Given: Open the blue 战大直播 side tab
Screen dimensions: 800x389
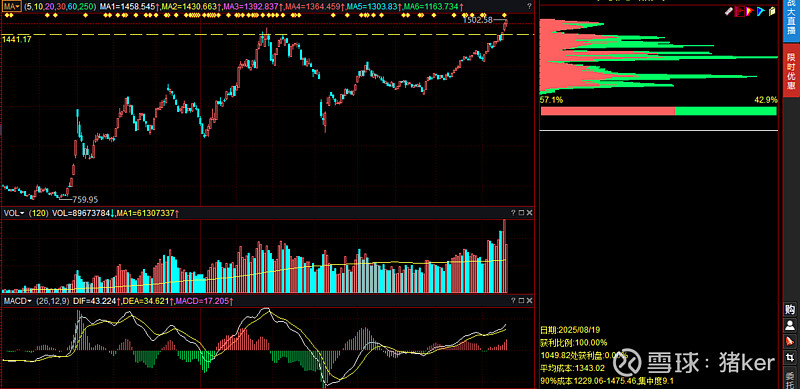Looking at the screenshot, I should [x=791, y=20].
